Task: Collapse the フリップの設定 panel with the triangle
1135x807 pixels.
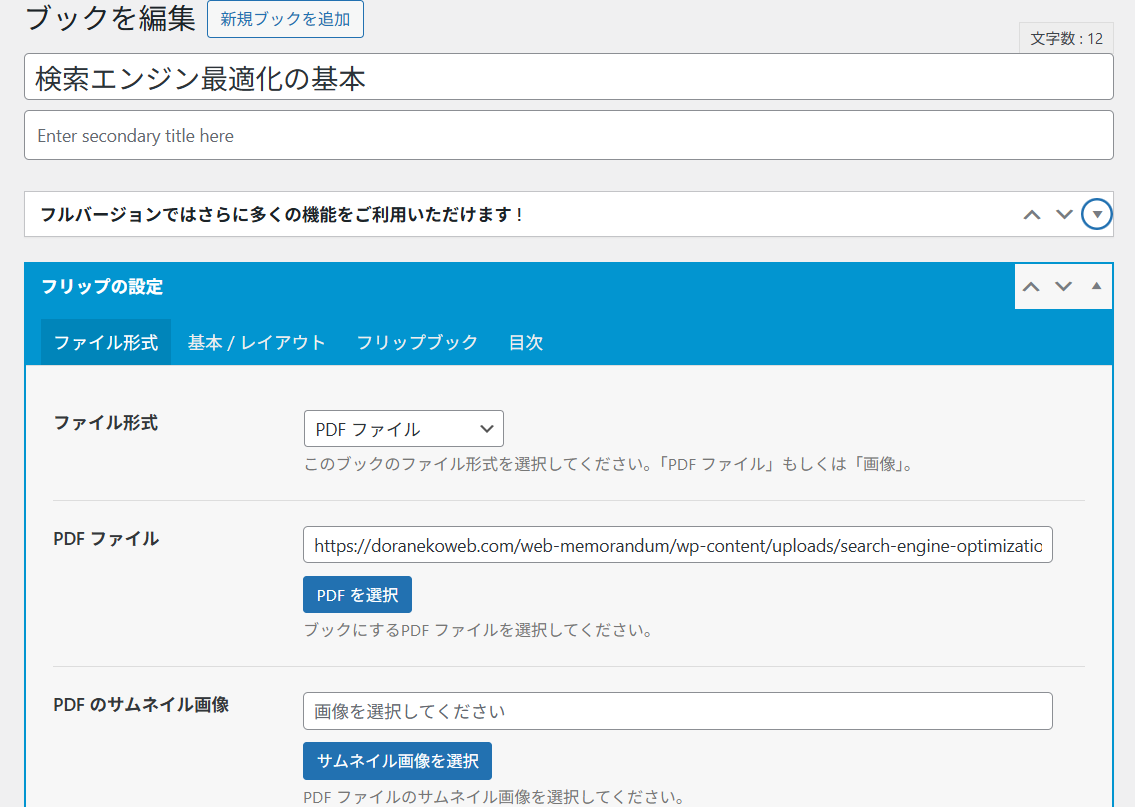Action: click(x=1096, y=287)
